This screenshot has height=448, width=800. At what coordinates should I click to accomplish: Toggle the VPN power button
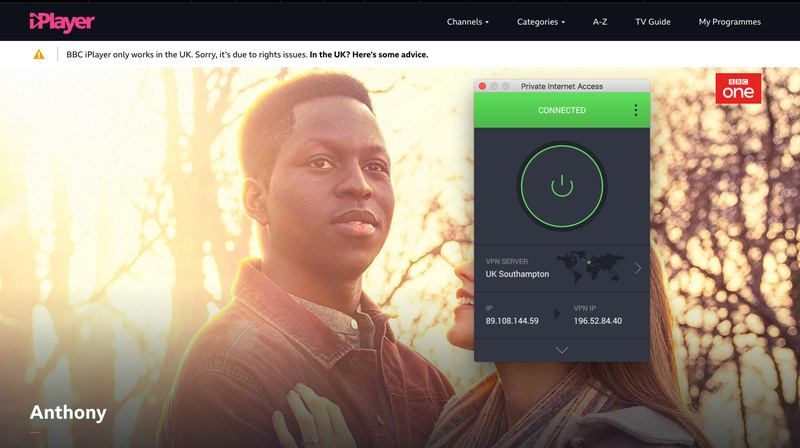point(562,186)
